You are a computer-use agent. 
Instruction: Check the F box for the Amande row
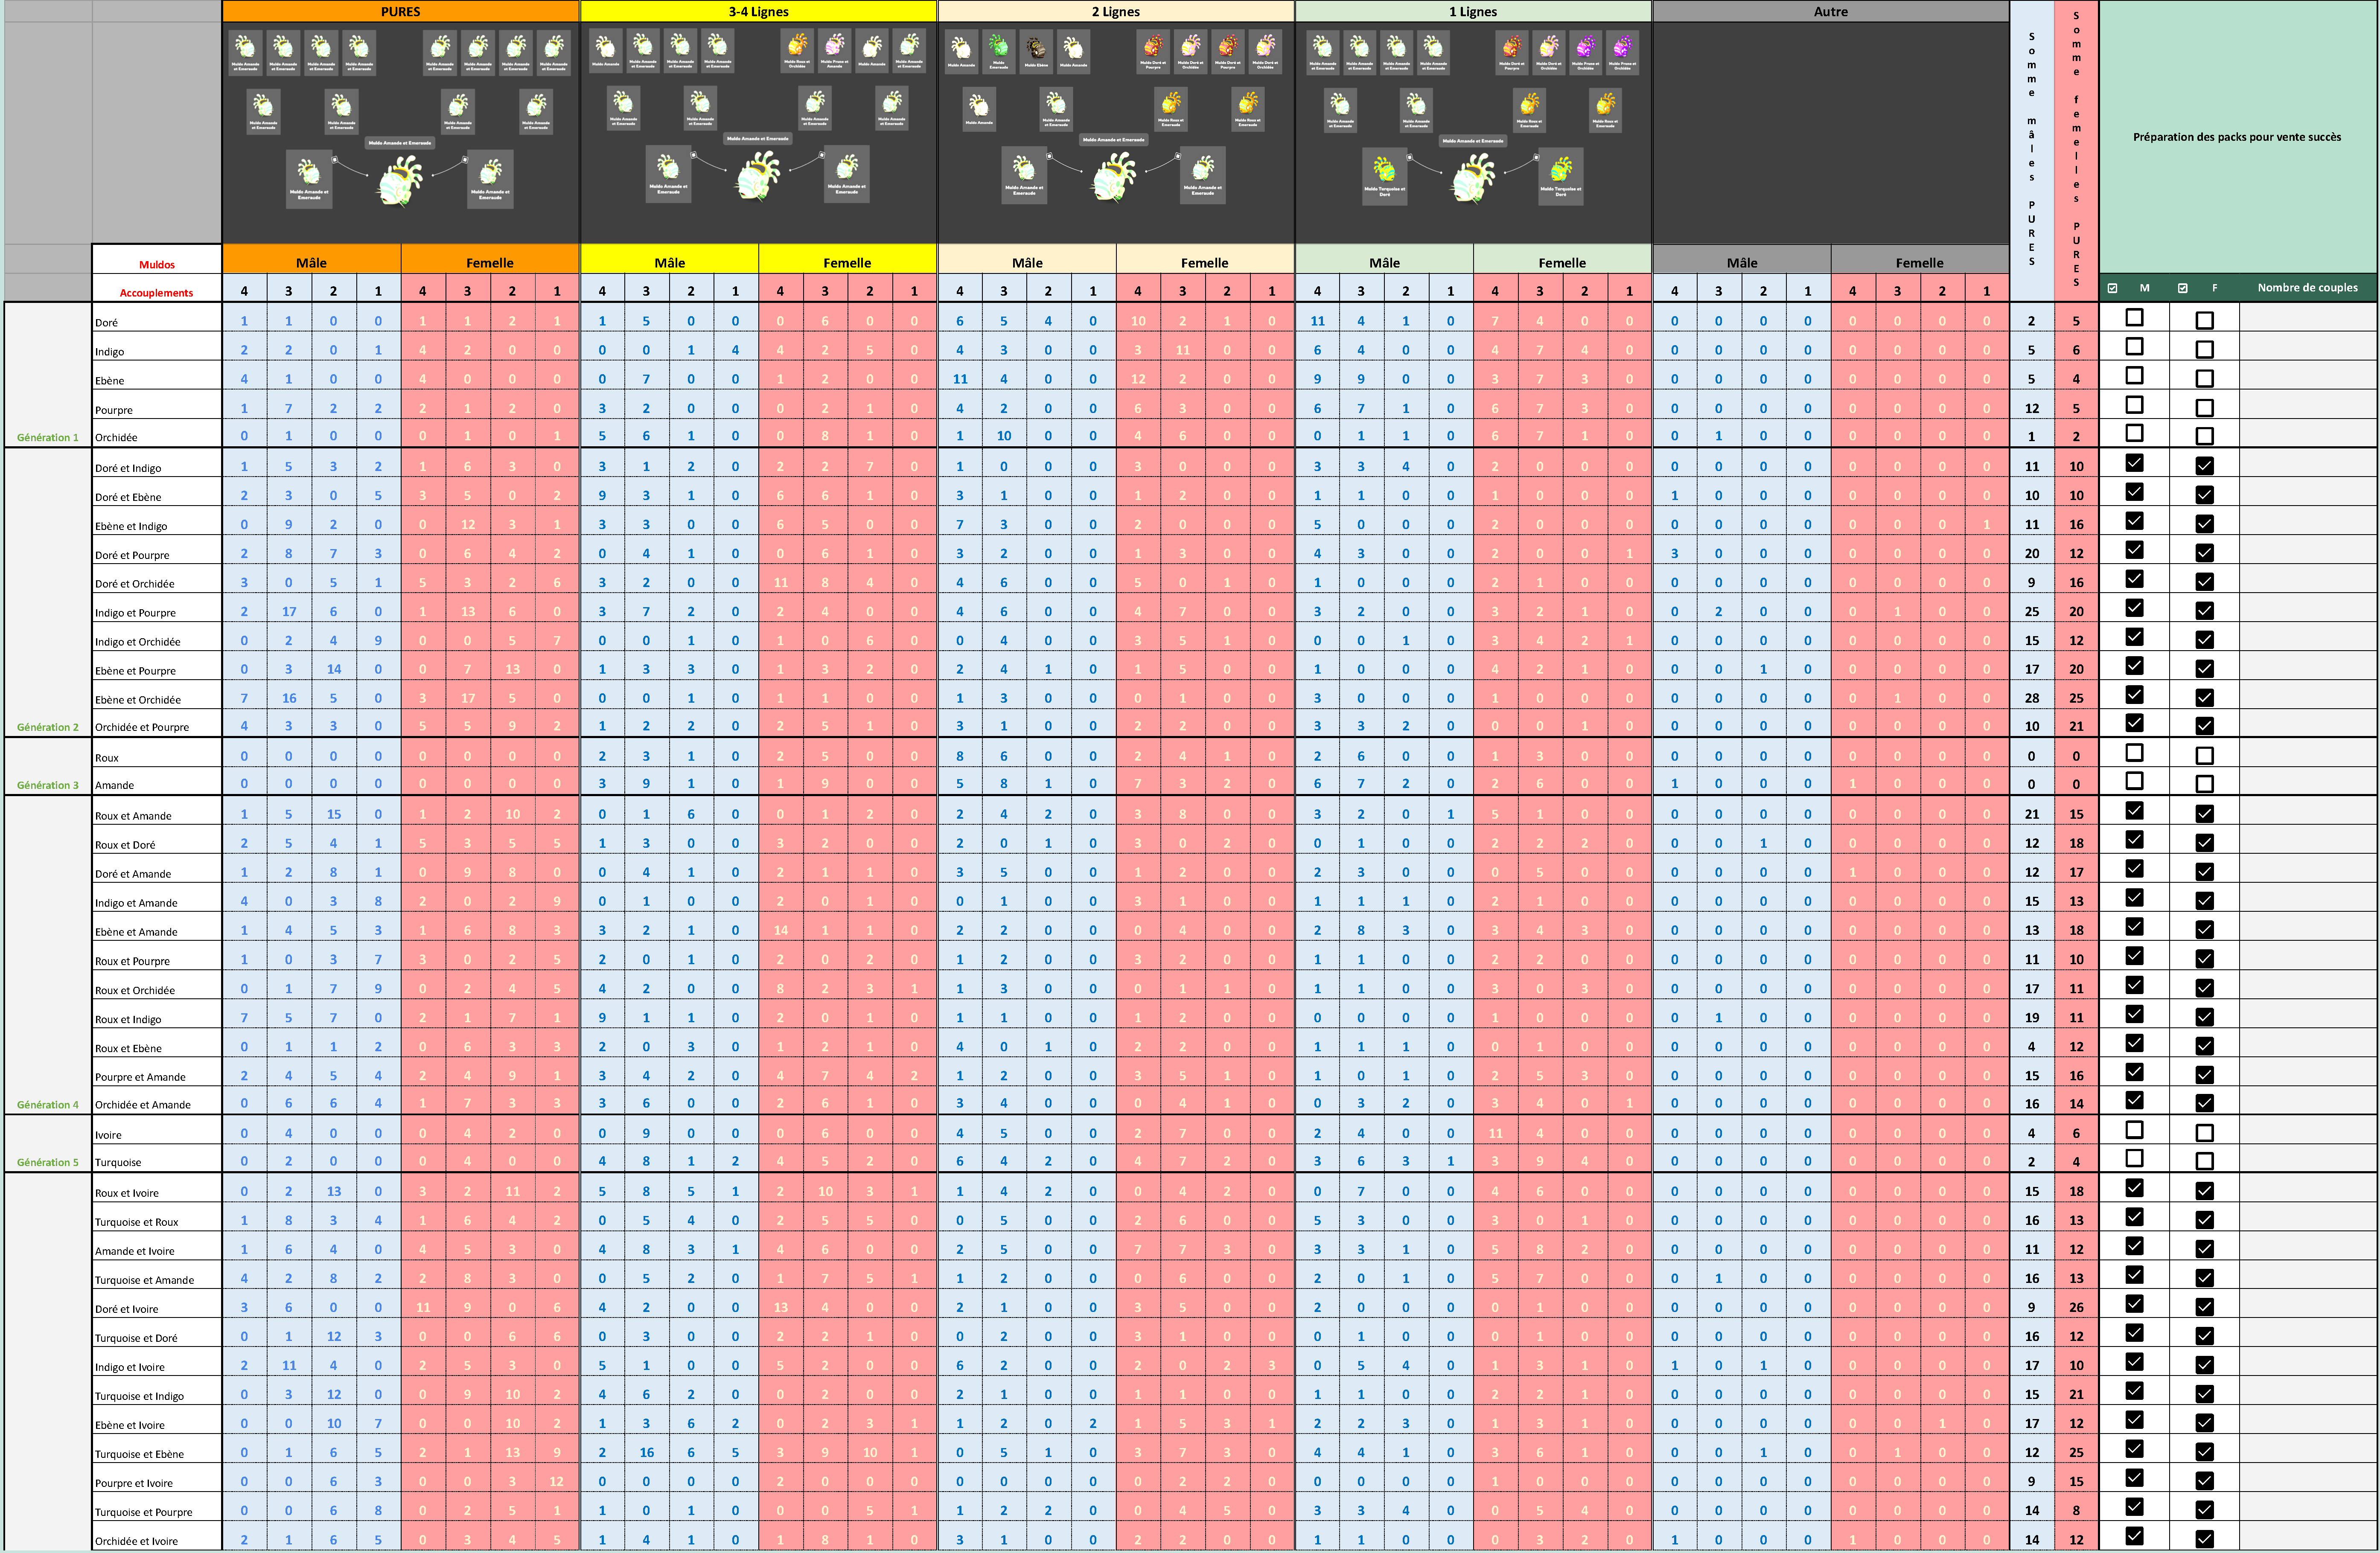coord(2204,784)
